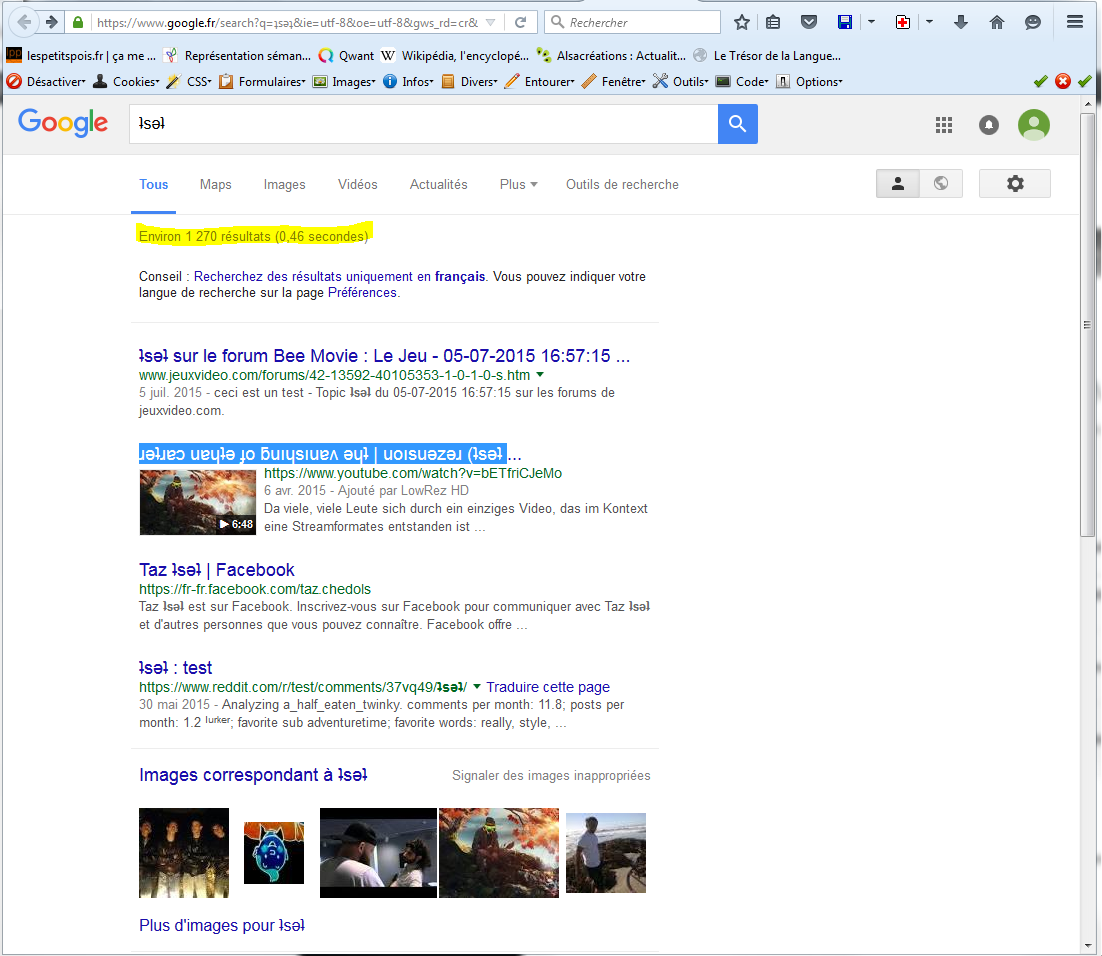Viewport: 1102px width, 956px height.
Task: Switch to private results person toggle
Action: (x=898, y=184)
